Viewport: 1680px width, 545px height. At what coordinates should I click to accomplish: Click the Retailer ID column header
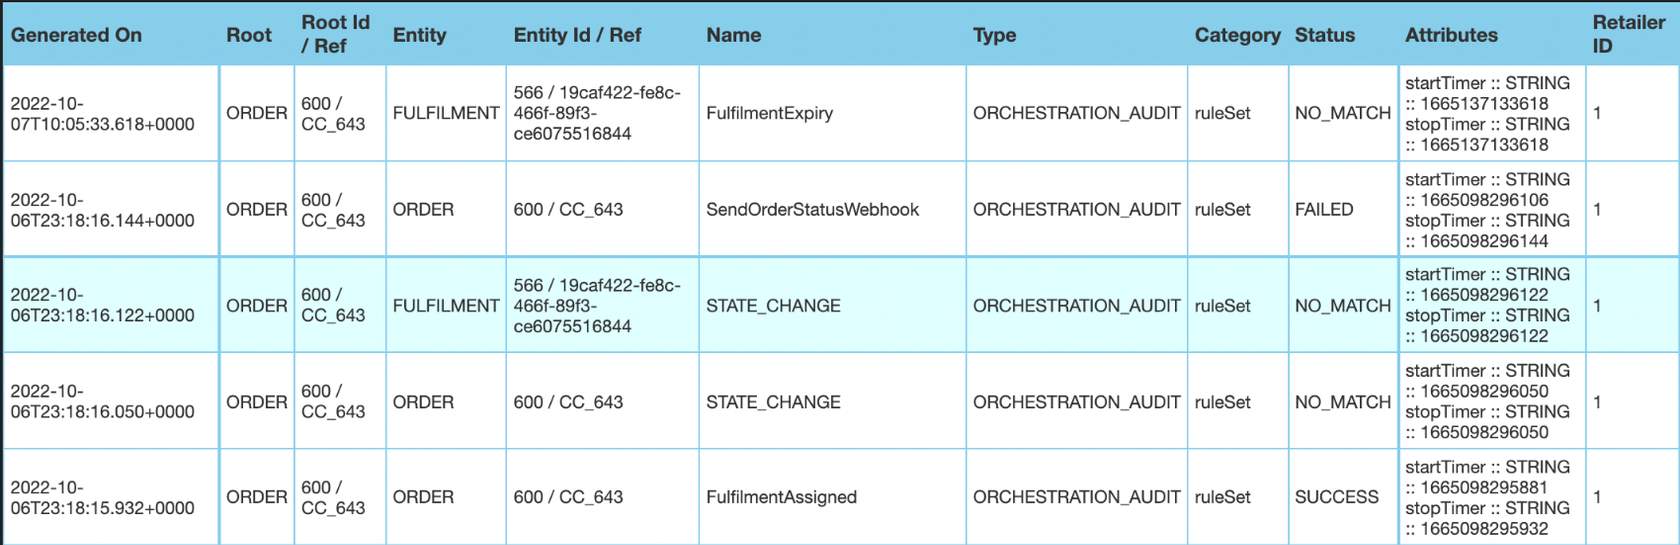(1628, 35)
